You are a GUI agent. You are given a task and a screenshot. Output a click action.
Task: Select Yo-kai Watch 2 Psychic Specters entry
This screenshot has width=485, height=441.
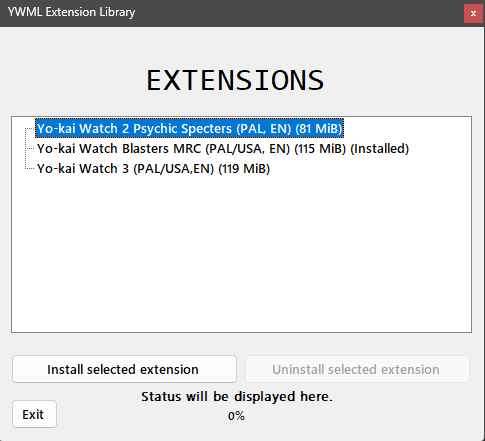coord(189,128)
